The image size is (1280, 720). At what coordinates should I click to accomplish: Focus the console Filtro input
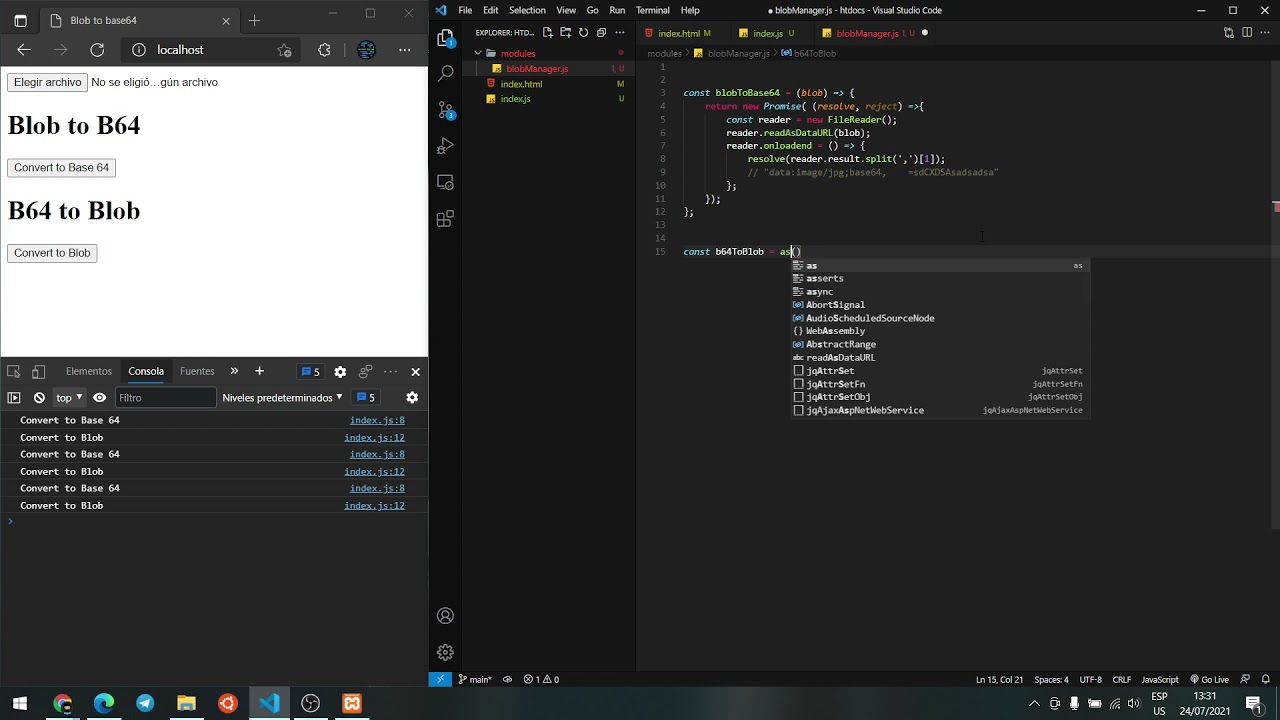[165, 398]
